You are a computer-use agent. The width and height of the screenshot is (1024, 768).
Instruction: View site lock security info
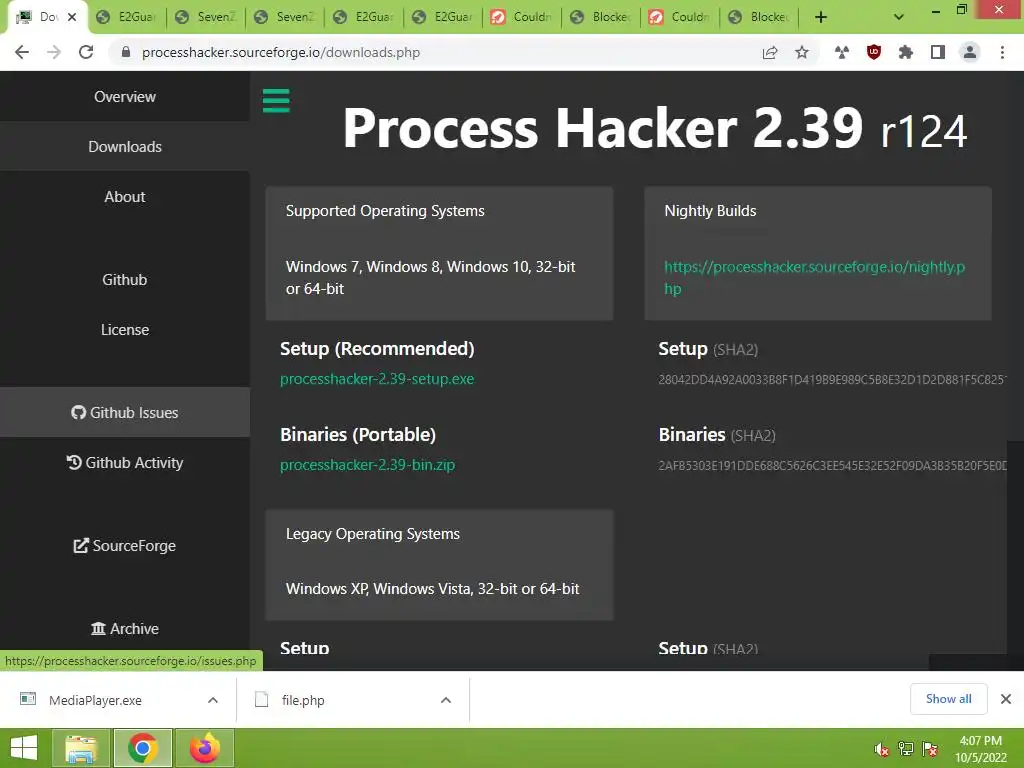point(126,52)
